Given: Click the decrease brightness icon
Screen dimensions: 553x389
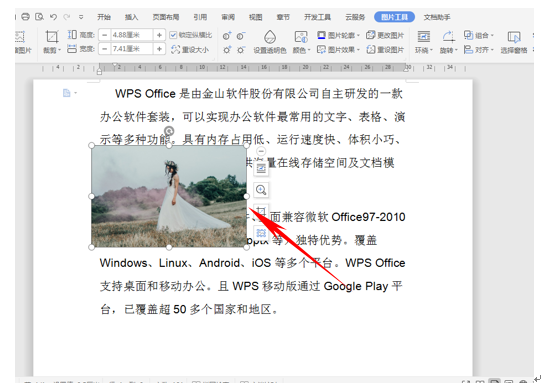Looking at the screenshot, I should pos(241,50).
